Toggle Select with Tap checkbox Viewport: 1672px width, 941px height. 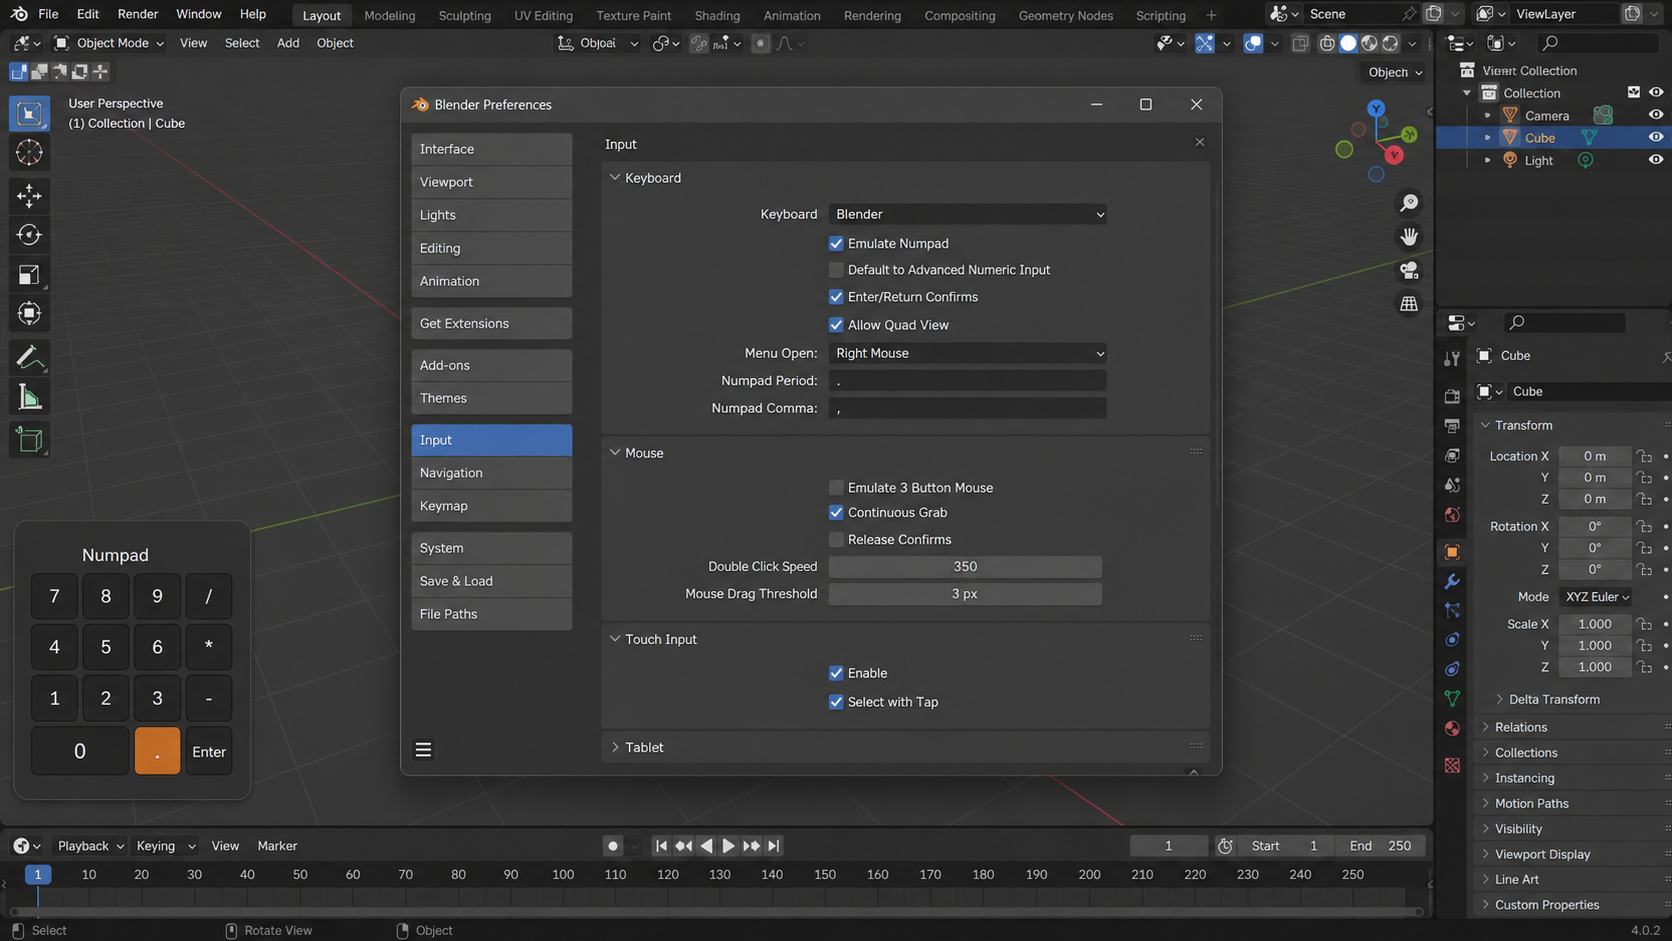[x=836, y=702]
